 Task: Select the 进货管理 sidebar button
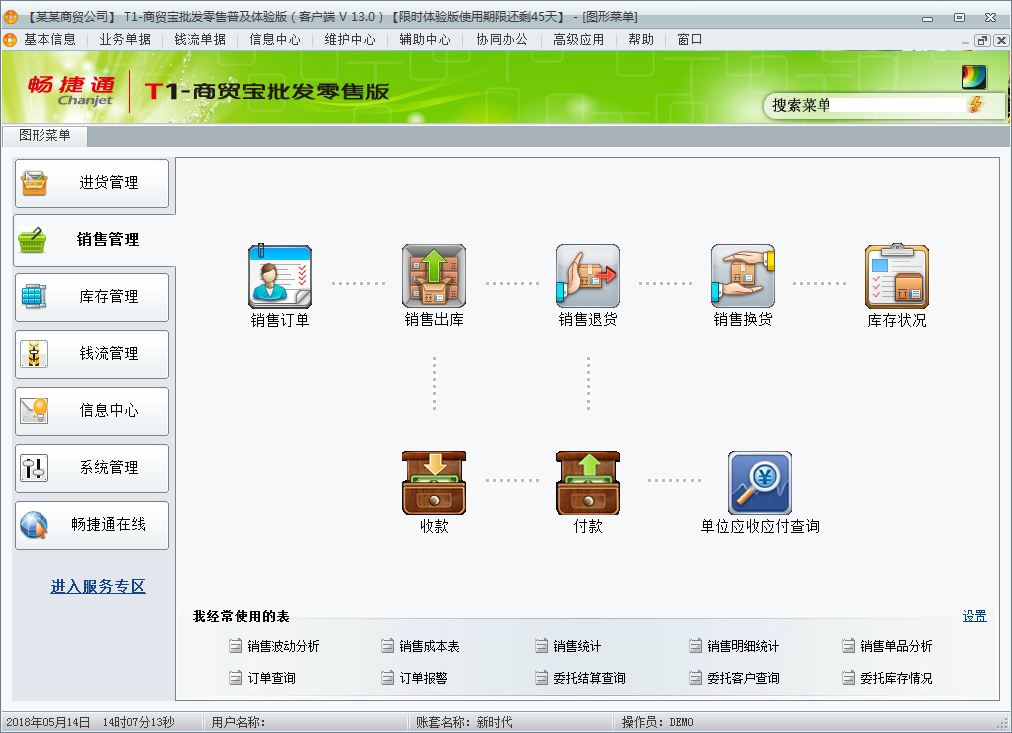tap(92, 183)
